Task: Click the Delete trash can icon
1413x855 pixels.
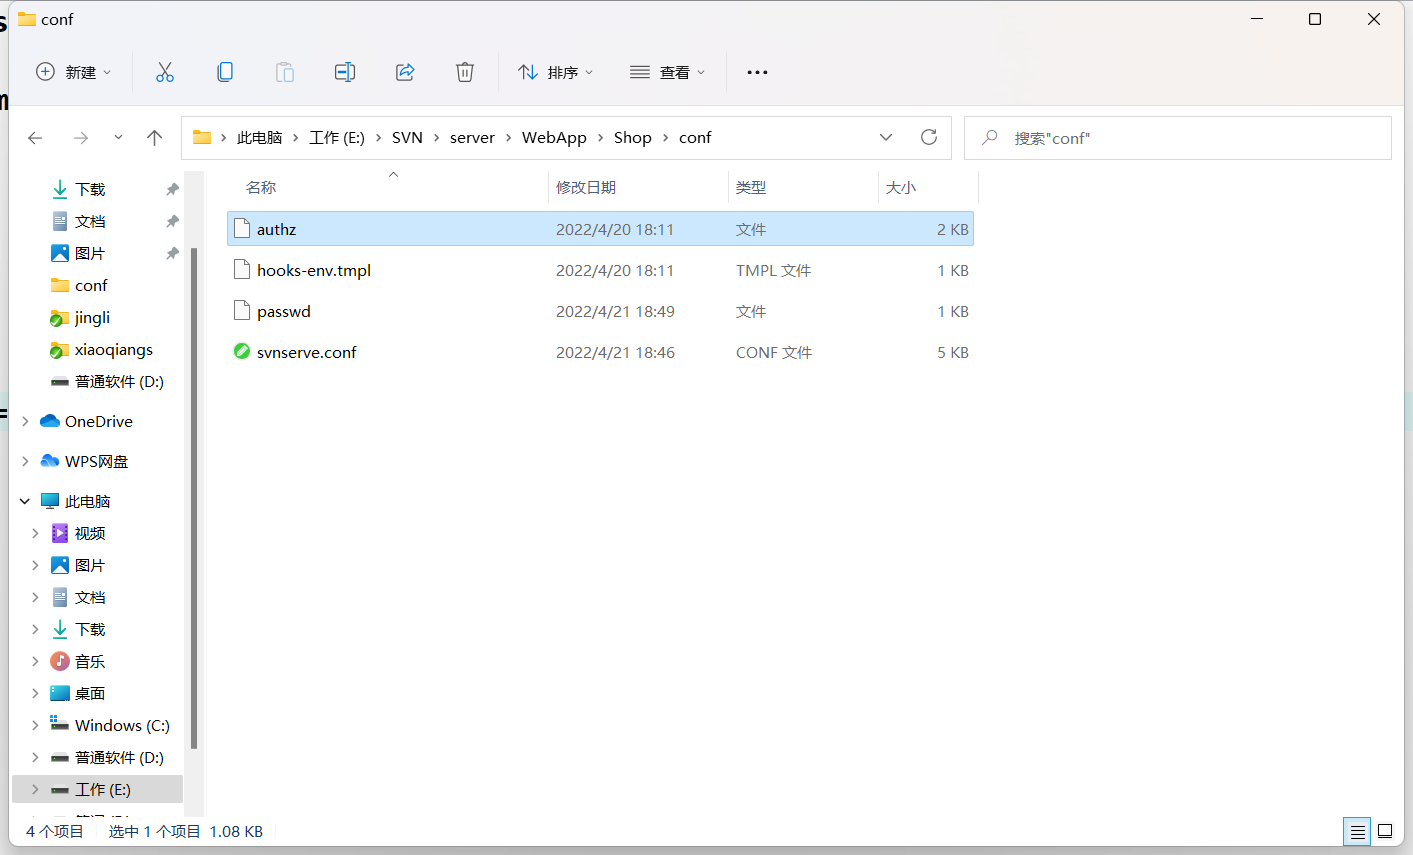Action: click(465, 72)
